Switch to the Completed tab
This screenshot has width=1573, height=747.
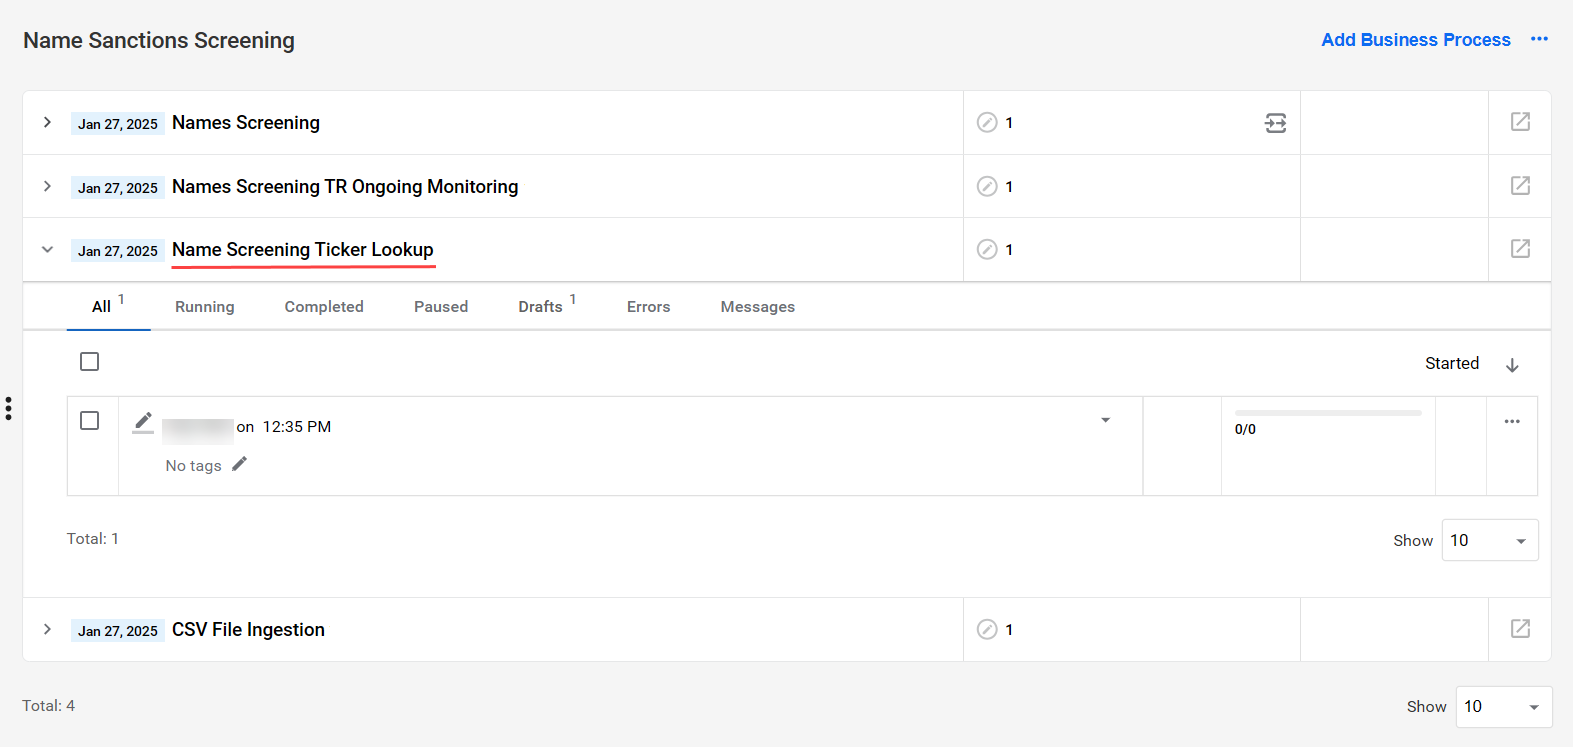pos(324,307)
